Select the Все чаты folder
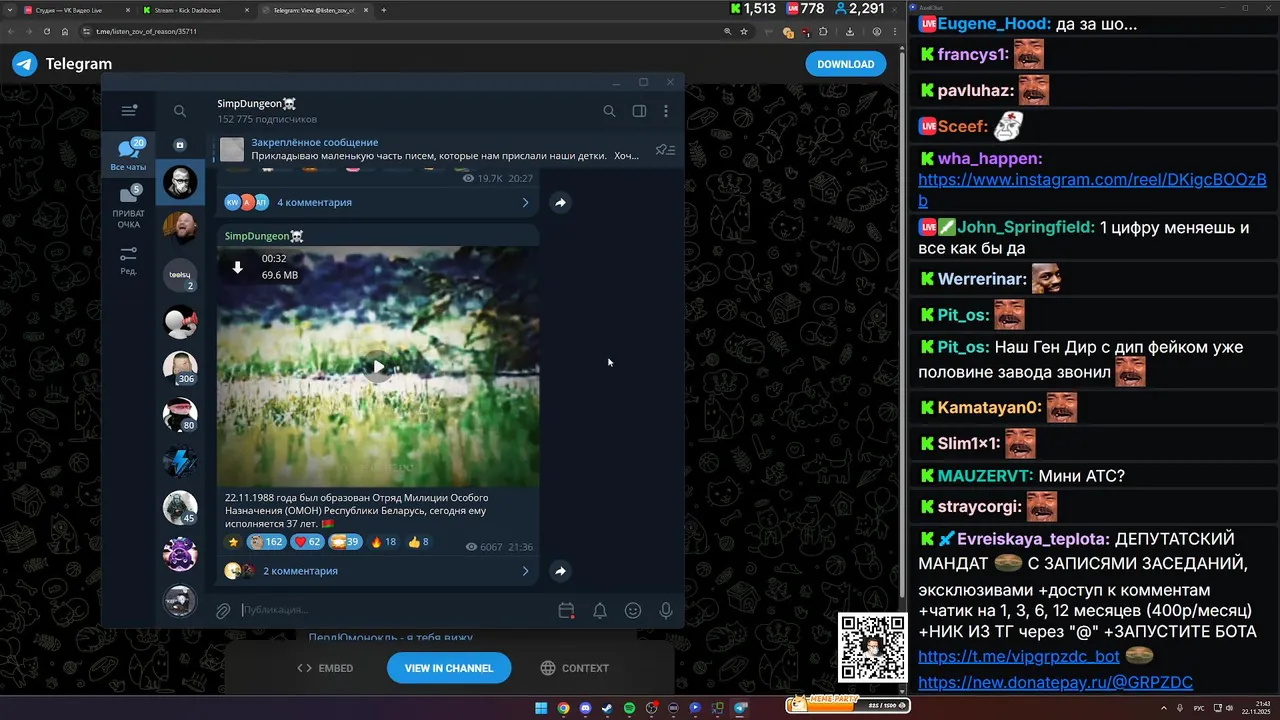This screenshot has width=1280, height=720. [x=128, y=156]
